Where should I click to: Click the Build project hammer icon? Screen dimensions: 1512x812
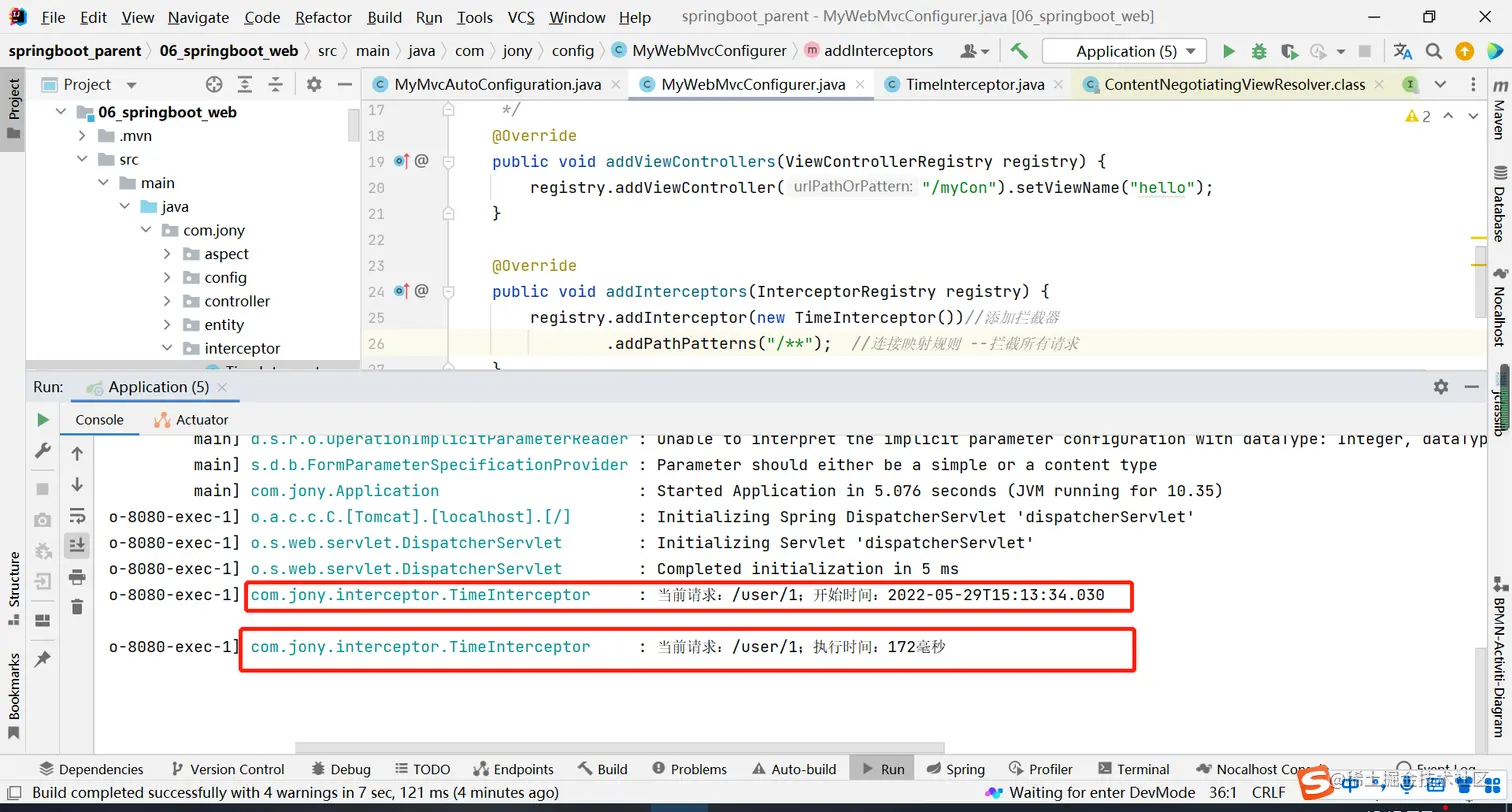point(1019,51)
